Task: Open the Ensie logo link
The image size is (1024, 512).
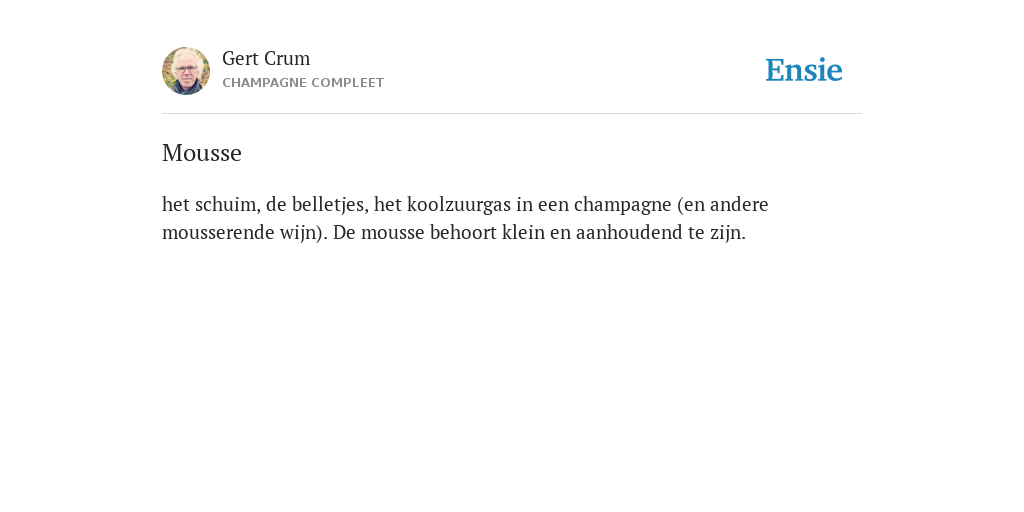Action: click(x=804, y=70)
